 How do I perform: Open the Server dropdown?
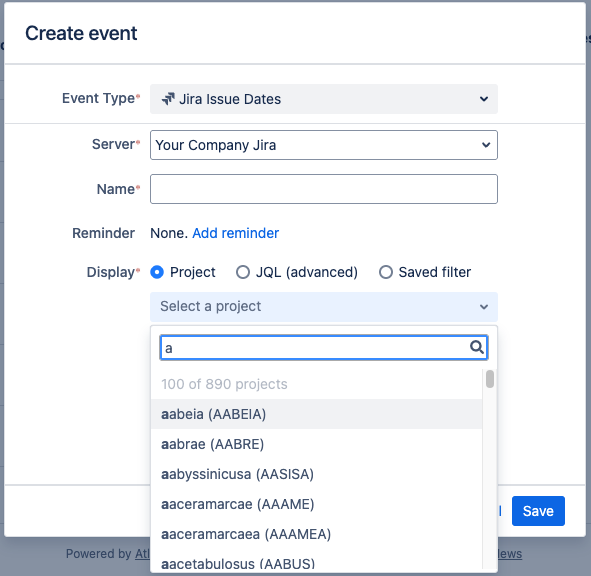(324, 145)
